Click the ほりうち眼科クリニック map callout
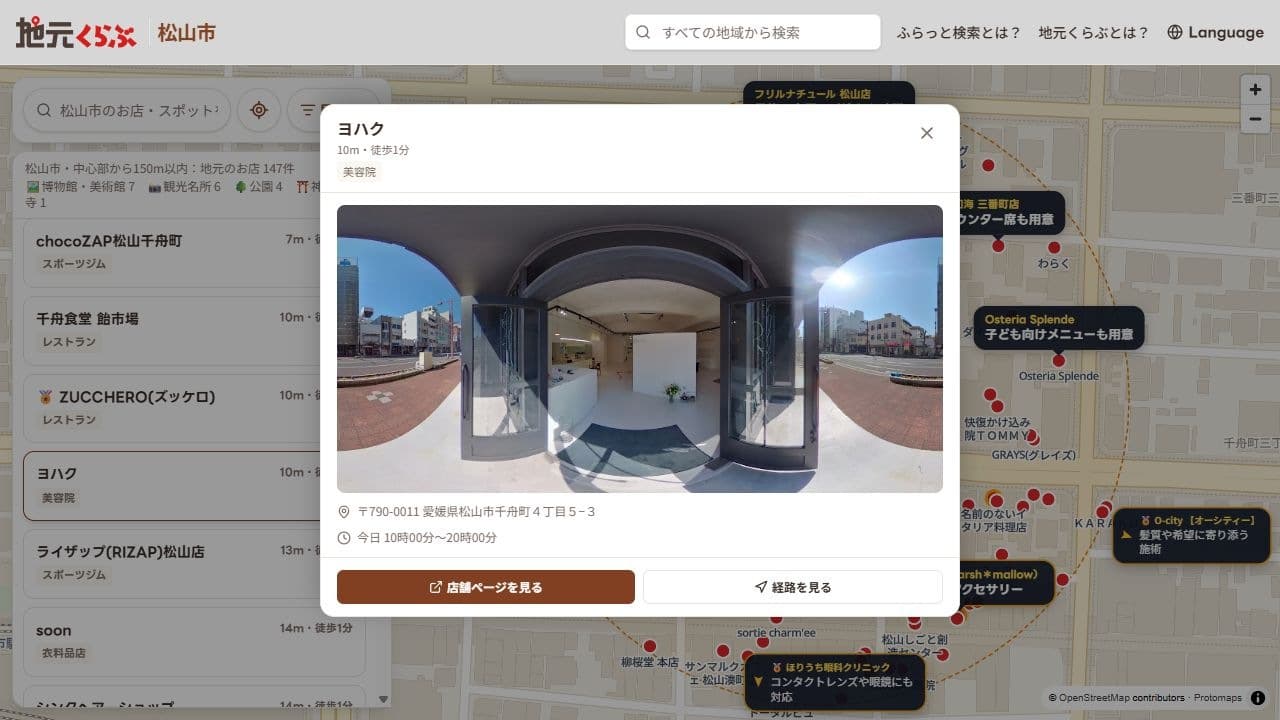 click(x=836, y=682)
